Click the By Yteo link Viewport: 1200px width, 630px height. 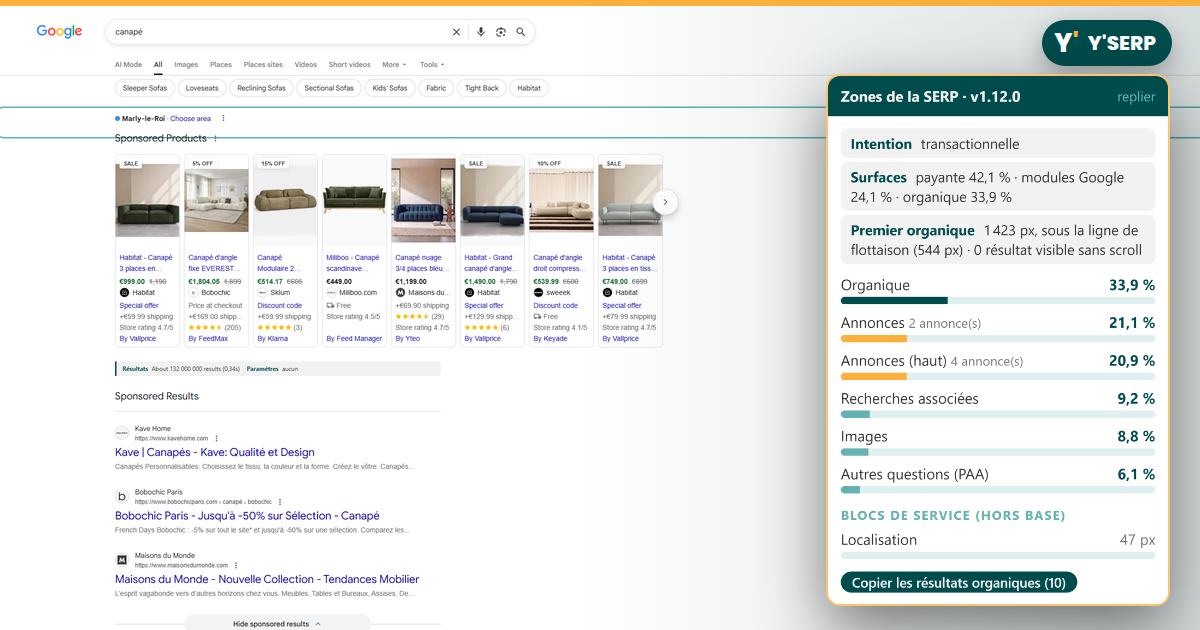407,339
